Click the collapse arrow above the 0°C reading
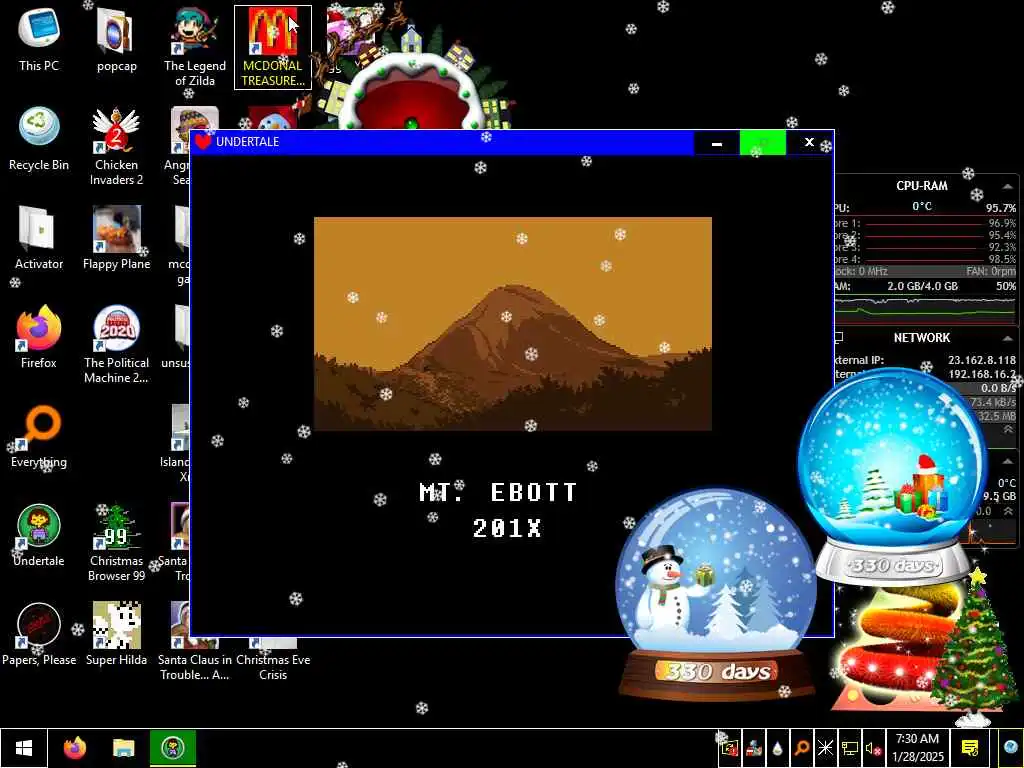Screen dimensions: 1024x768 tap(1008, 461)
